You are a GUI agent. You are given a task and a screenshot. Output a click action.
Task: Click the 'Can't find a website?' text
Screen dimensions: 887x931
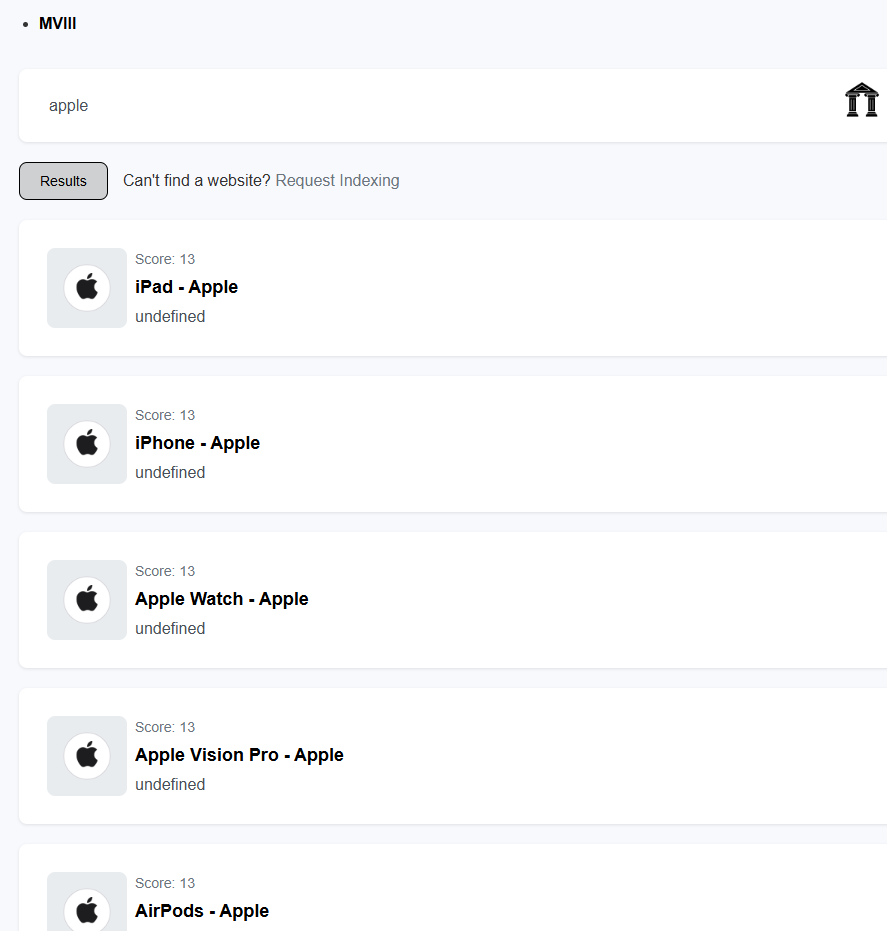point(197,180)
